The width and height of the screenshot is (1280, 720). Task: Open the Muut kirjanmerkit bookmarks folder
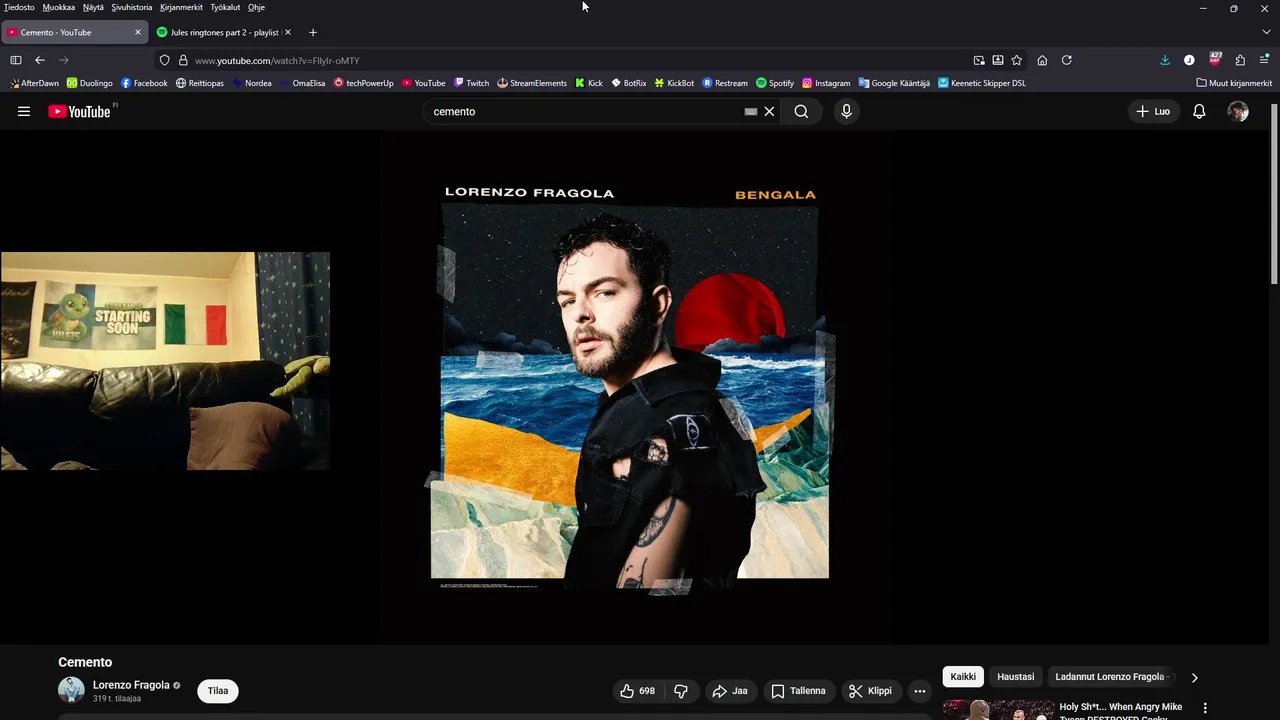(x=1234, y=83)
